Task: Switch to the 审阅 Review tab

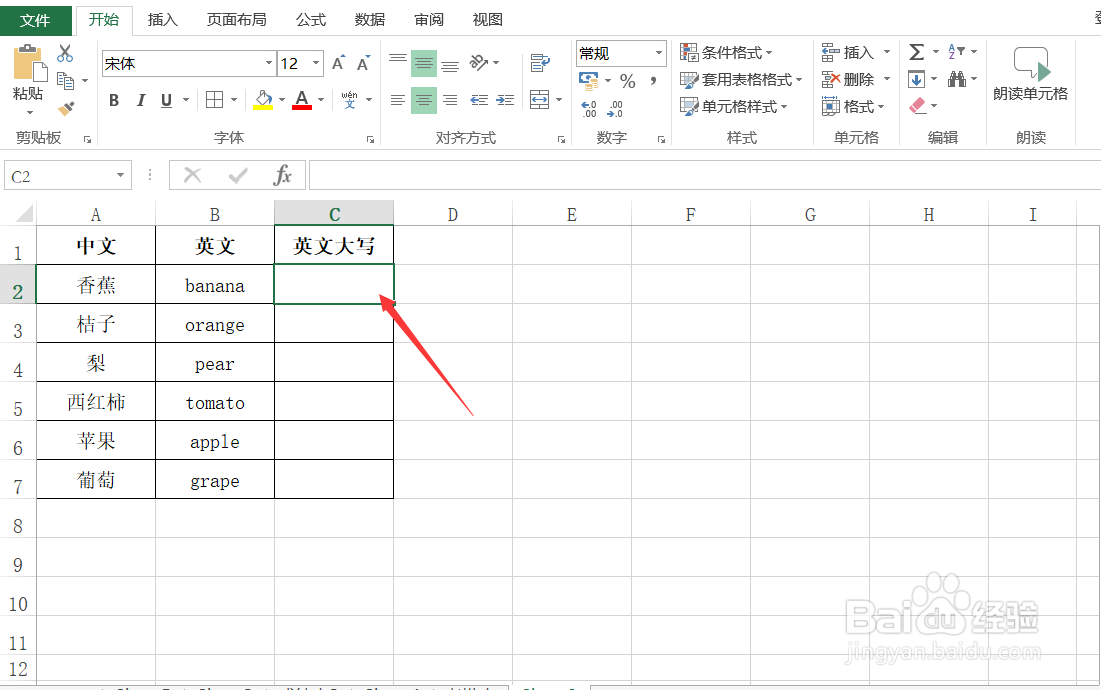Action: 428,20
